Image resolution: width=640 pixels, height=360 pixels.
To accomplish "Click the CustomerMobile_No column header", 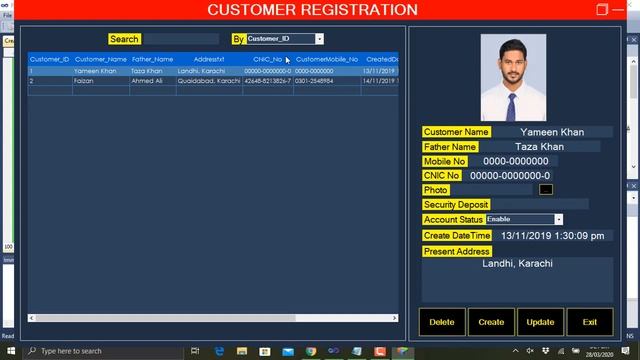I will pos(327,59).
